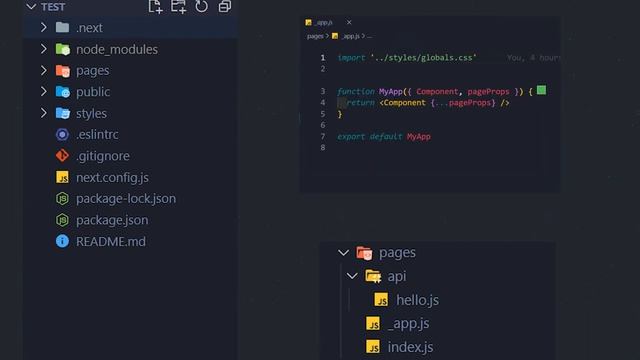
Task: Select the api folder label
Action: (x=397, y=277)
